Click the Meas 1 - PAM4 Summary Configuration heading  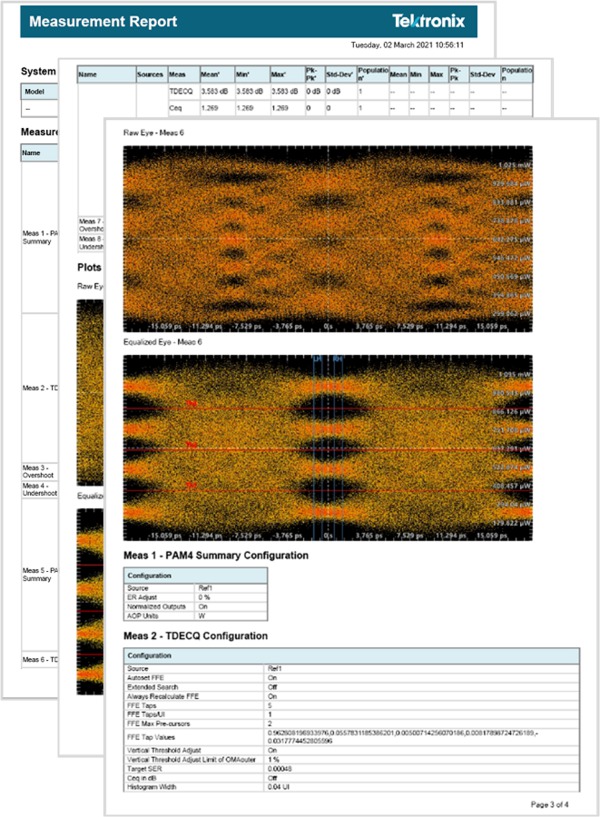(x=216, y=555)
